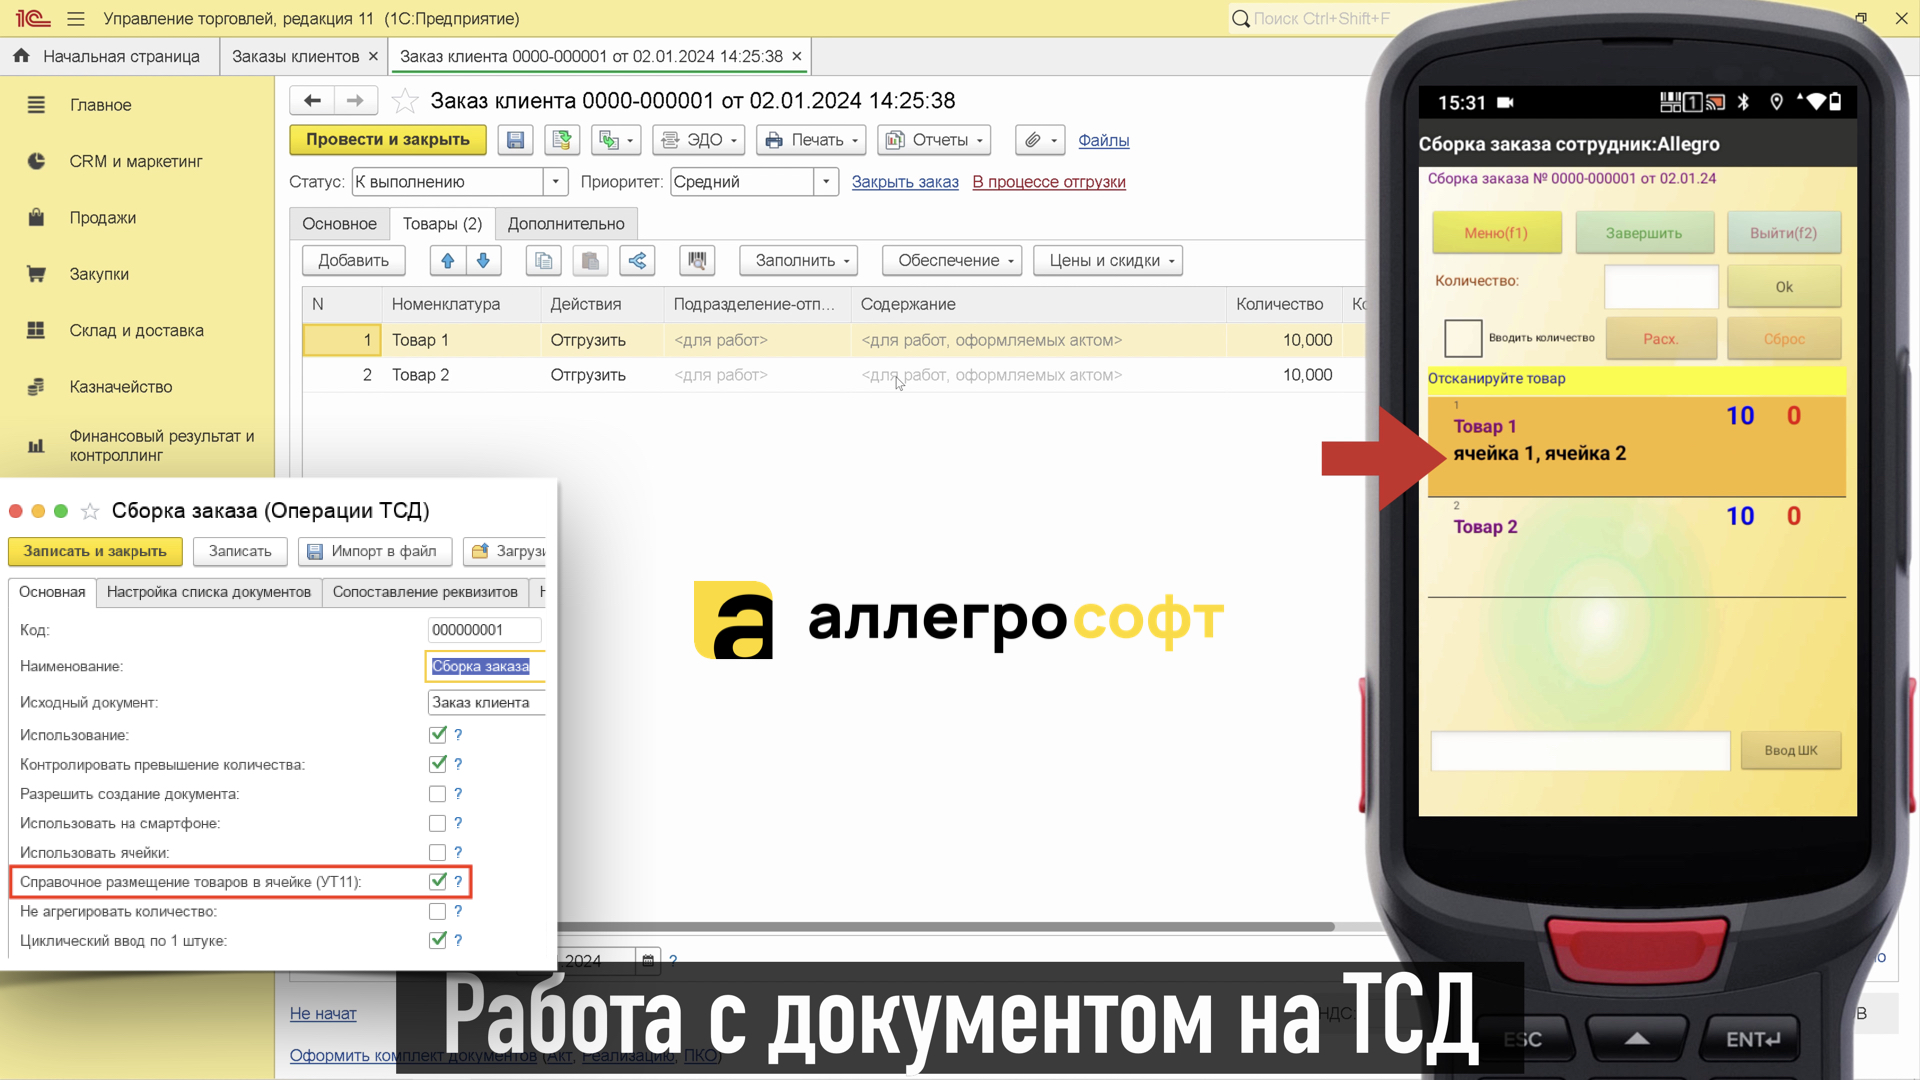Open the Склад и доставка sidebar section
1920x1080 pixels.
(x=138, y=331)
